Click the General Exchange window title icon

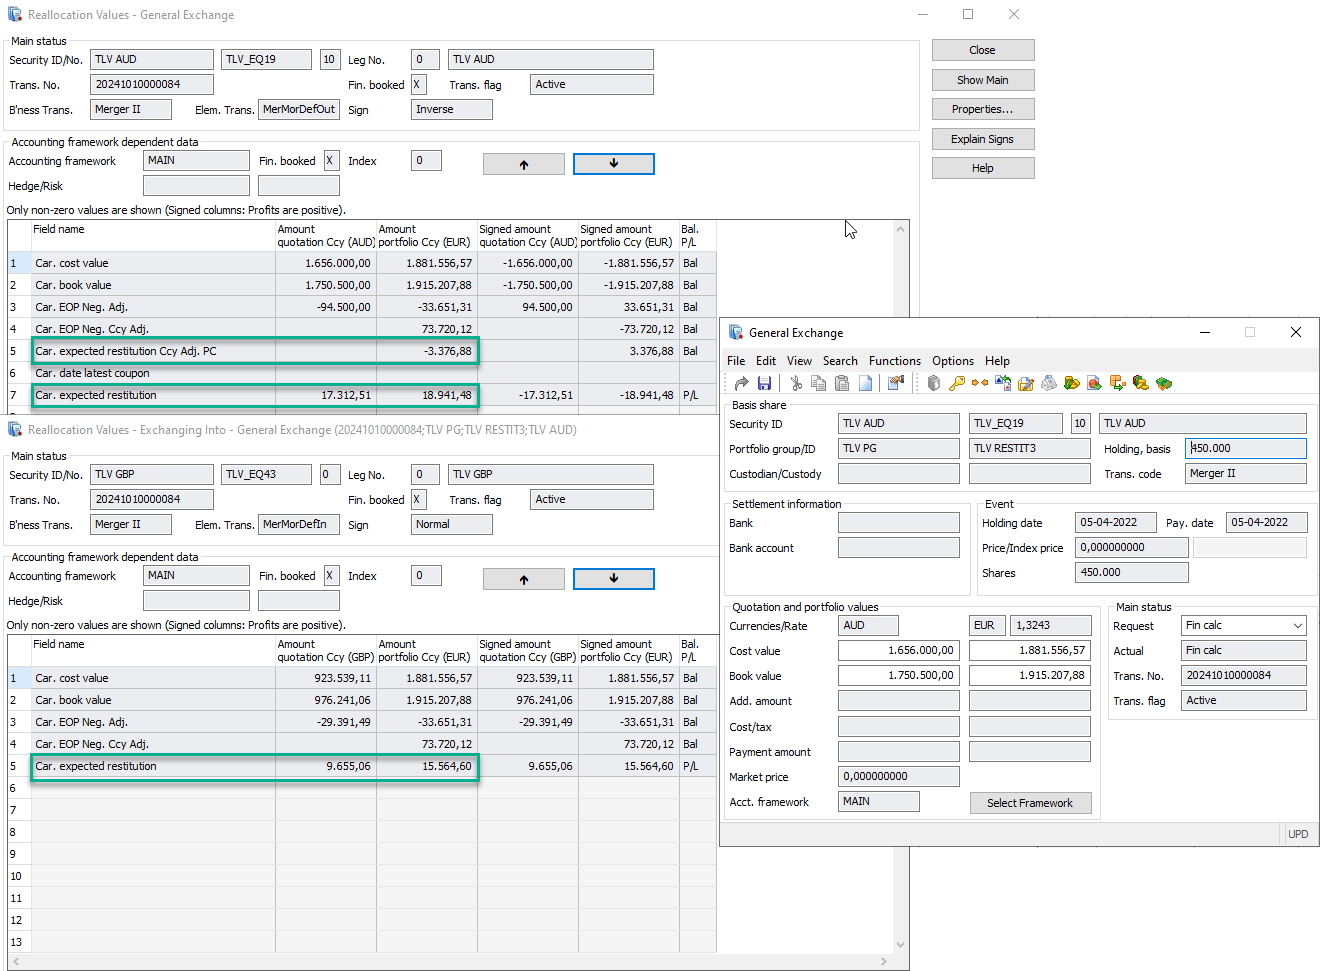pyautogui.click(x=736, y=332)
